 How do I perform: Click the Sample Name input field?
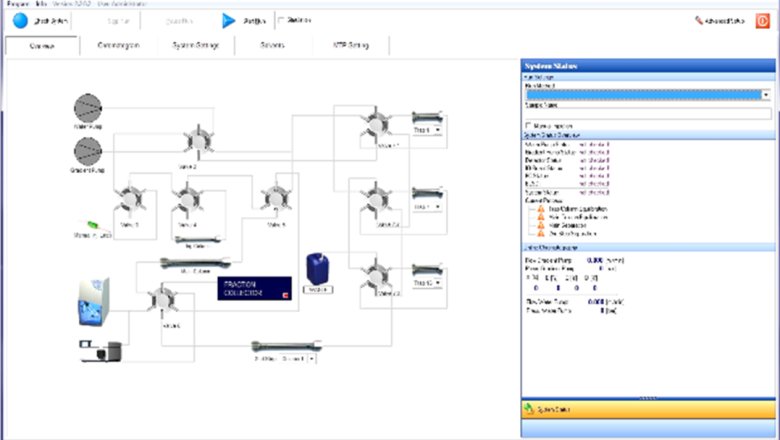[x=647, y=114]
